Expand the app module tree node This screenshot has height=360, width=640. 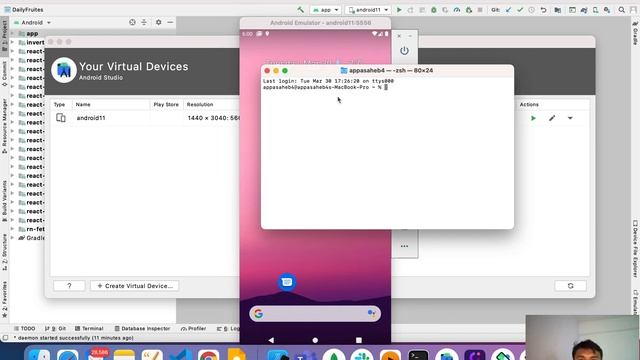(12, 33)
